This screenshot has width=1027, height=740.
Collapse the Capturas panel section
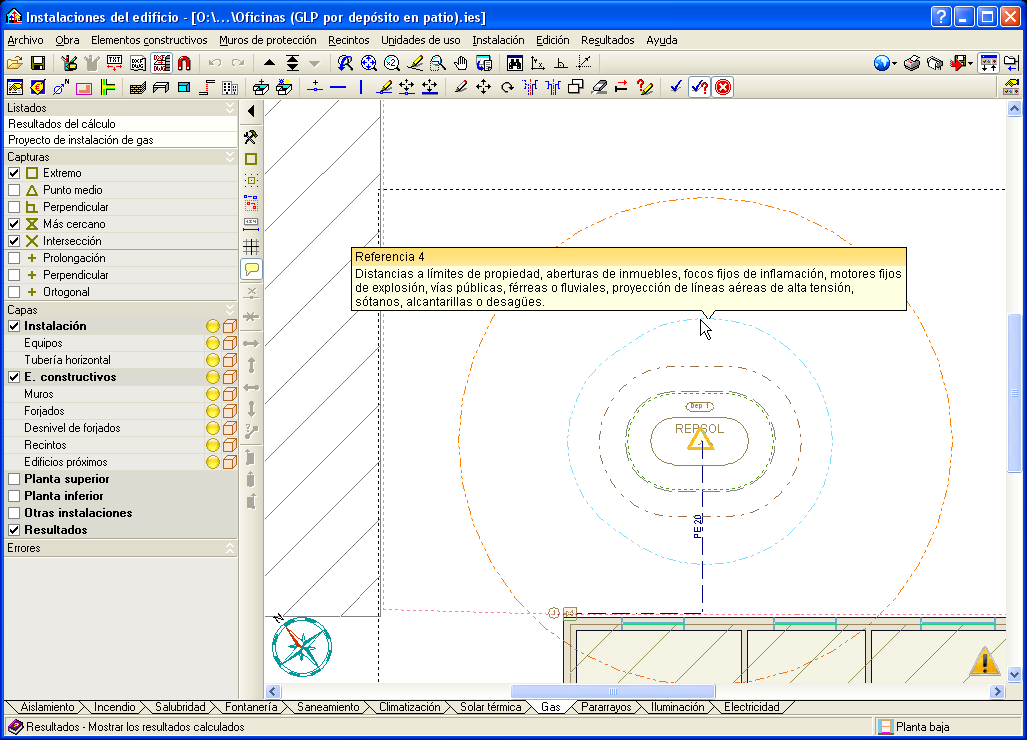click(230, 157)
